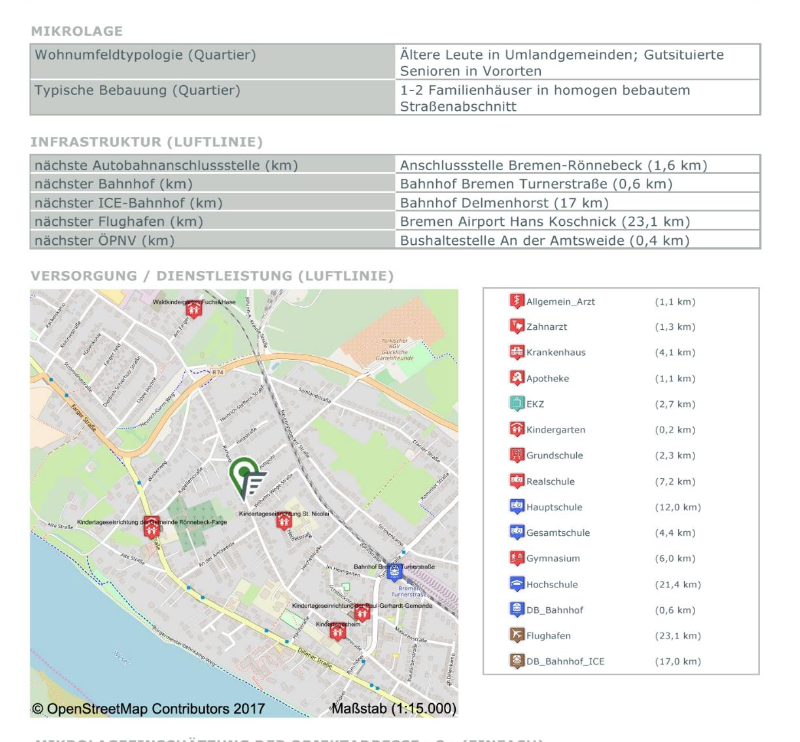Select the Rönnebeck-Farge kindergarten map marker
800x742 pixels.
[x=151, y=529]
